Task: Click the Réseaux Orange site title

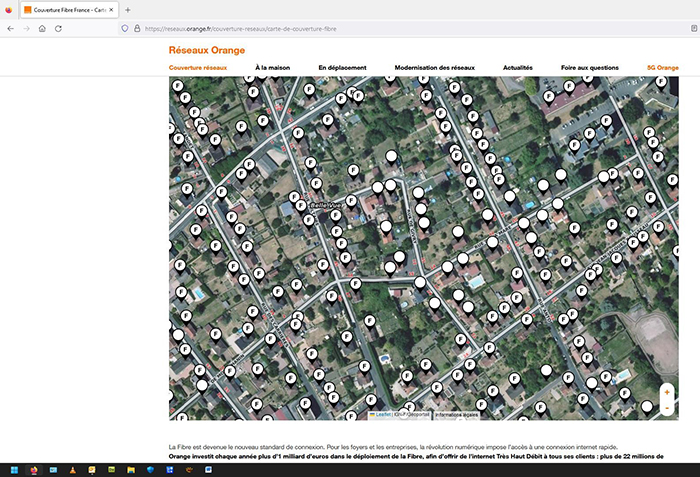Action: pyautogui.click(x=207, y=50)
